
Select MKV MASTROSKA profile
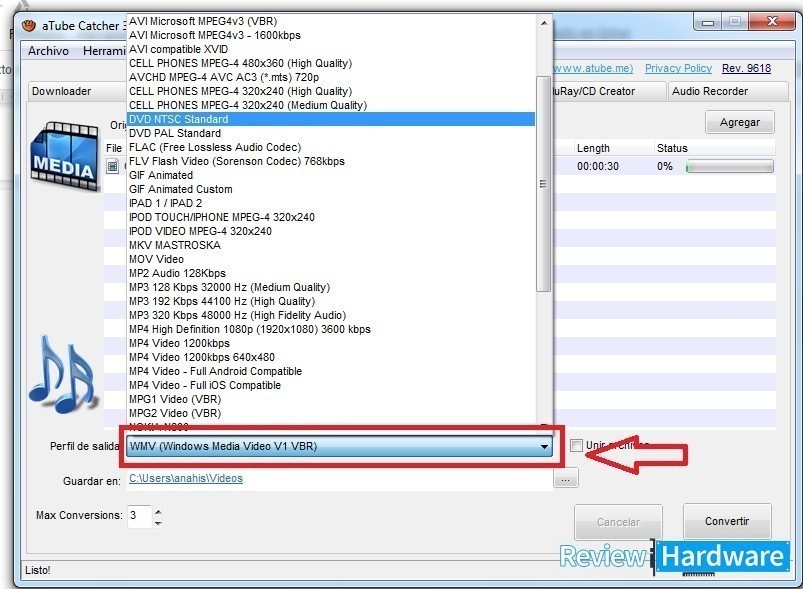tap(331, 245)
